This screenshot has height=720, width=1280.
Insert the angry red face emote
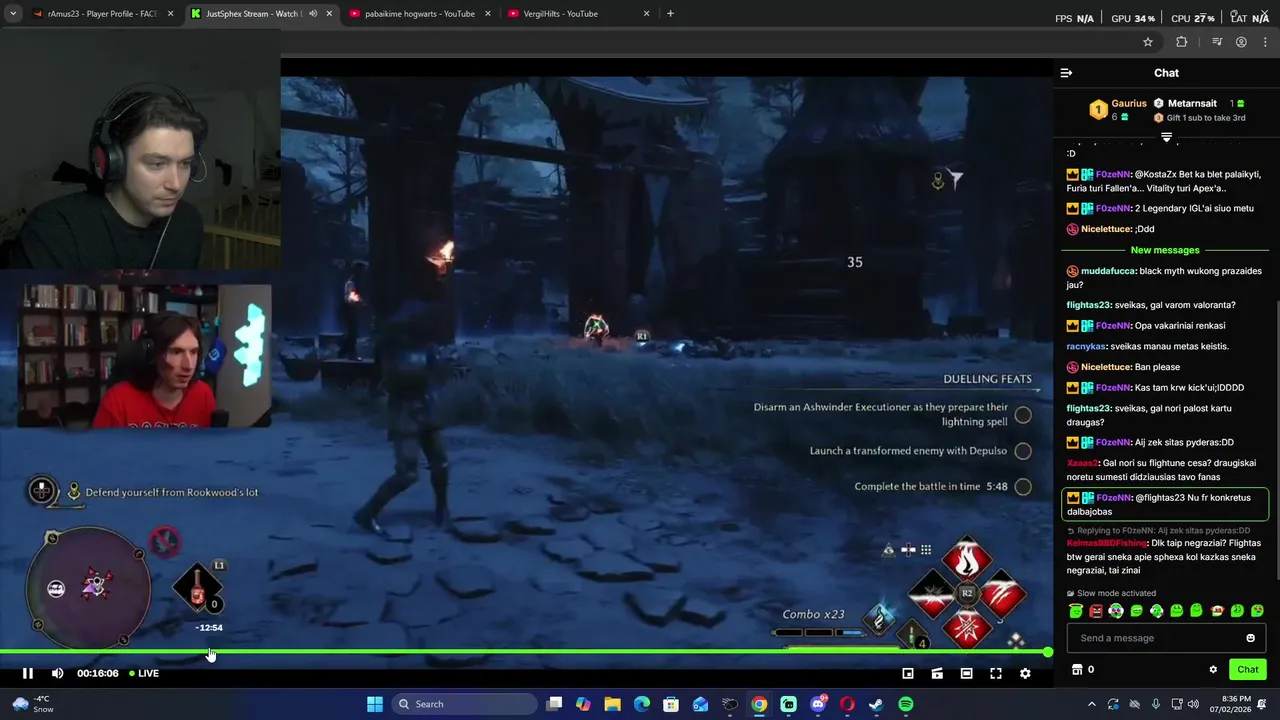click(x=1096, y=611)
